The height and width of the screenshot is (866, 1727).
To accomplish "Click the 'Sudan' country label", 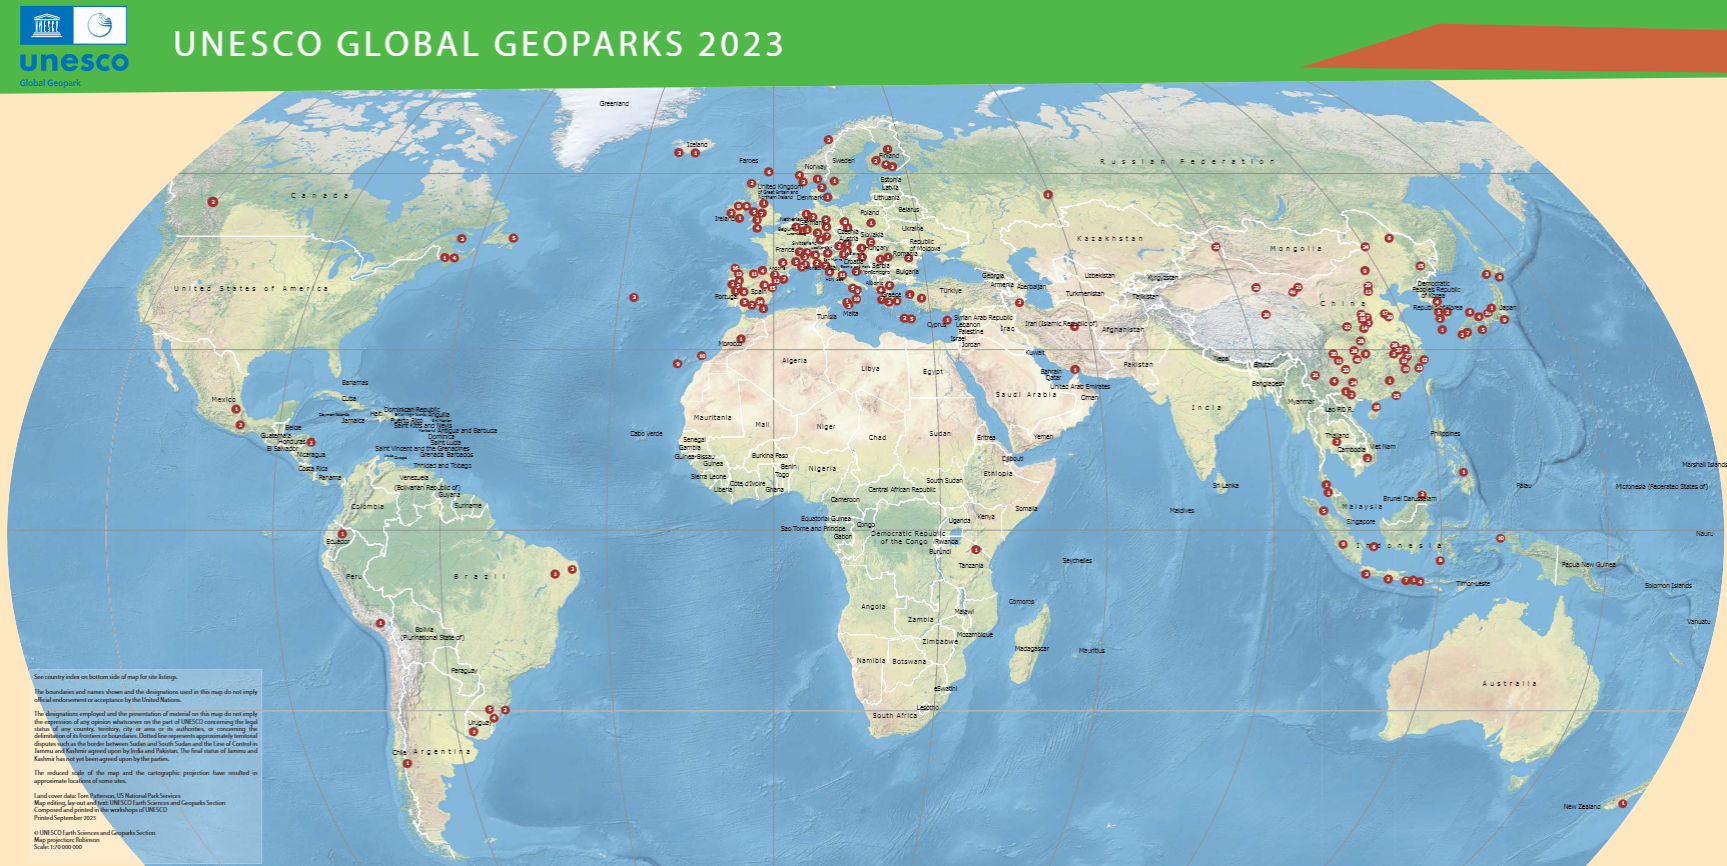I will click(x=940, y=434).
